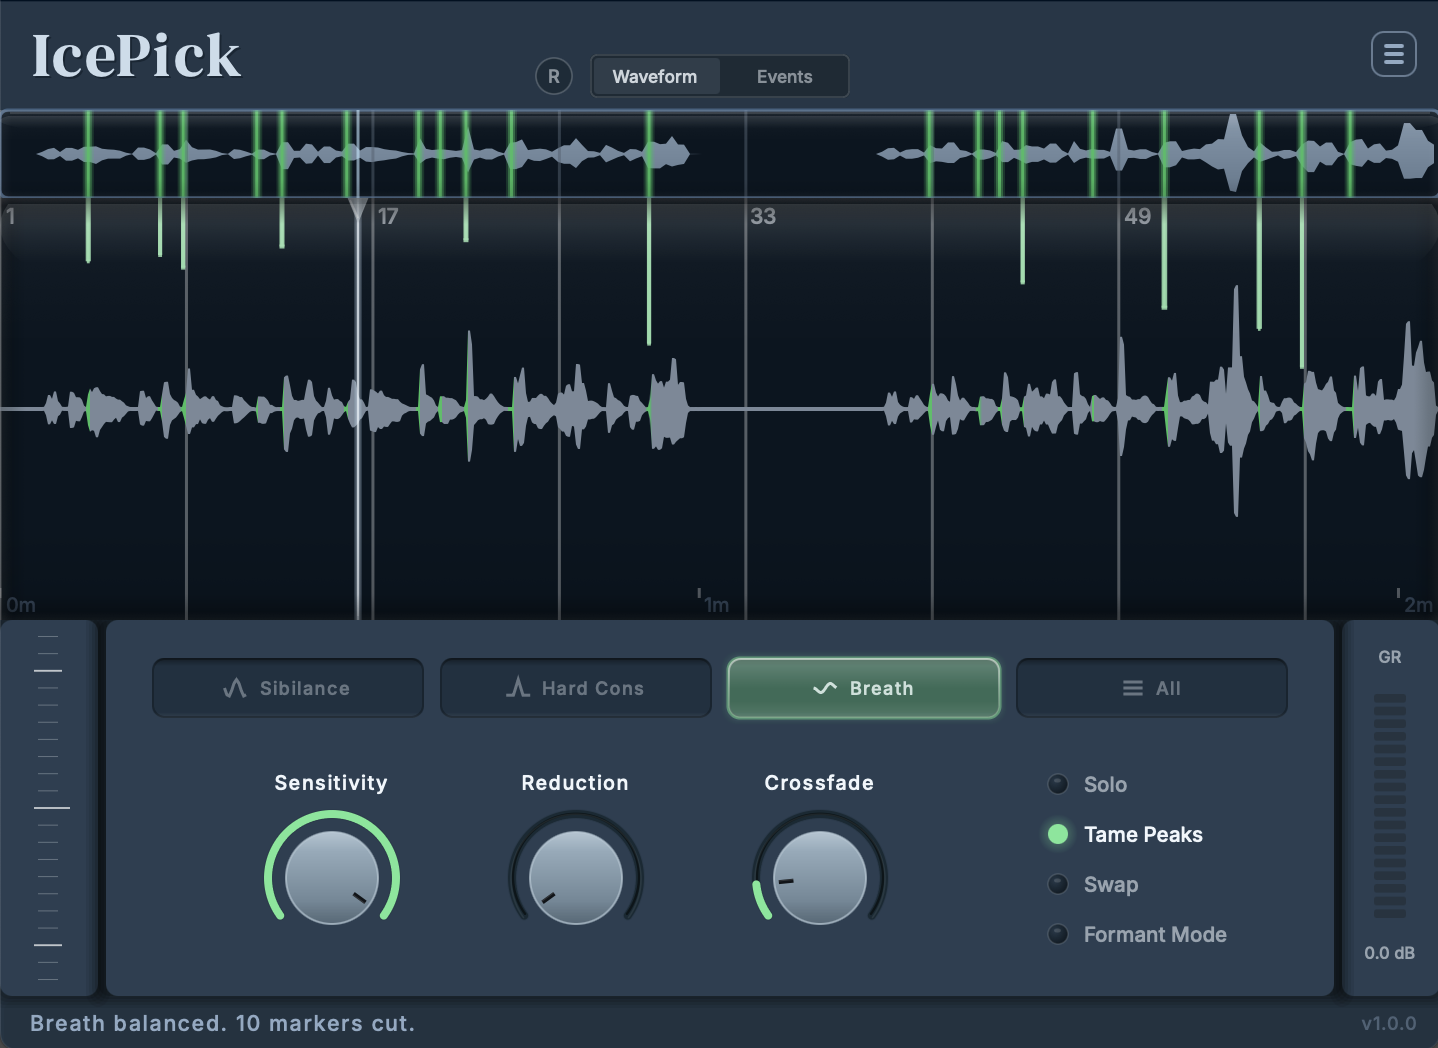This screenshot has height=1048, width=1438.
Task: Click the Breath squiggle icon
Action: [x=825, y=688]
